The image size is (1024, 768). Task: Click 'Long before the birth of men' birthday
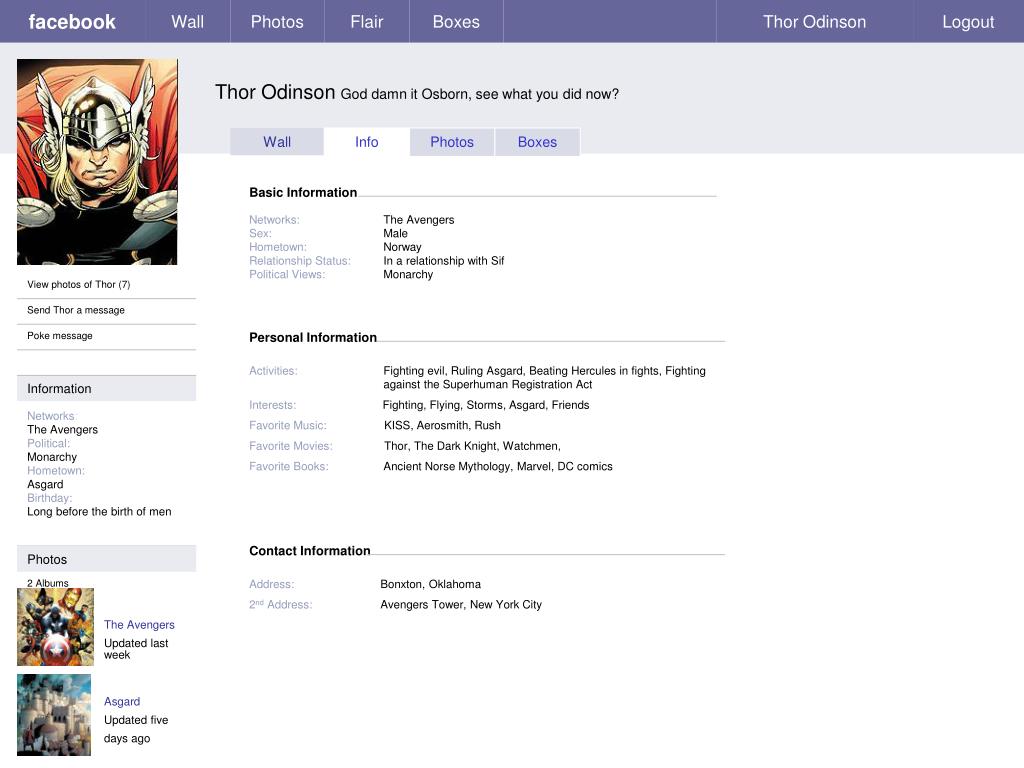point(99,511)
